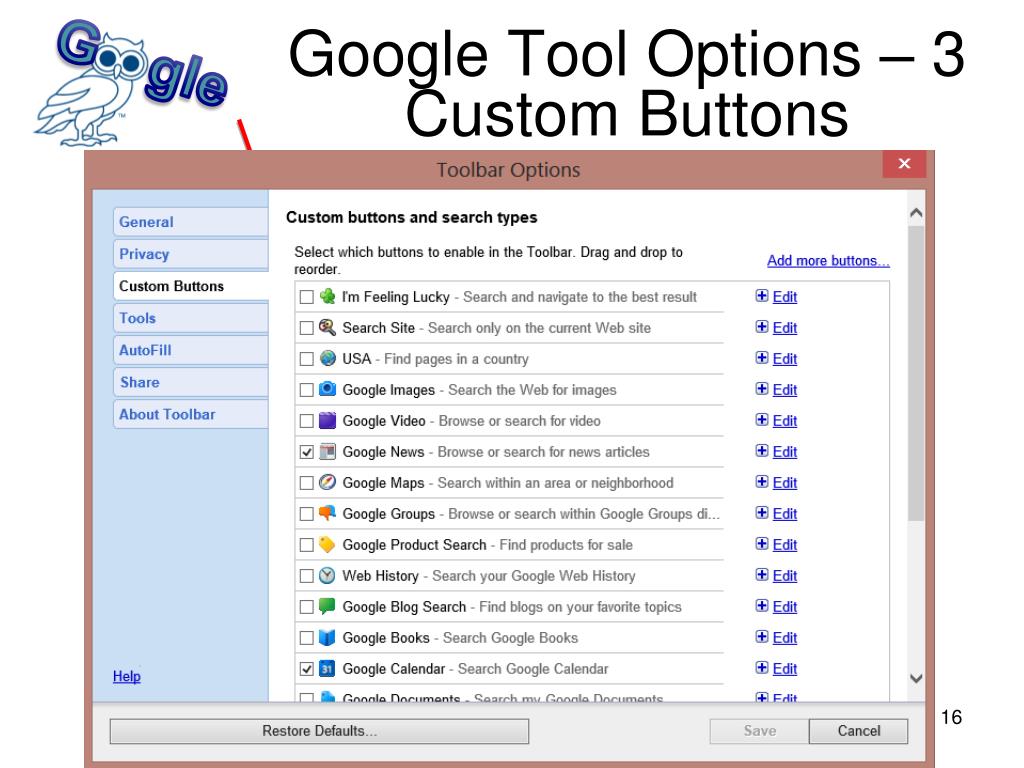Image resolution: width=1024 pixels, height=768 pixels.
Task: Enable the Search Site checkbox
Action: tap(306, 328)
